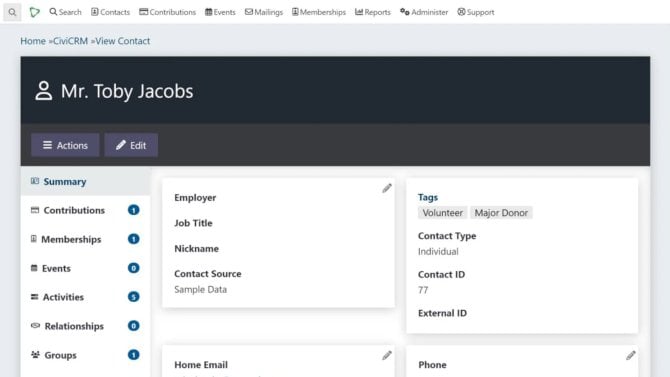
Task: Click the quick search magnifier icon box
Action: [12, 12]
